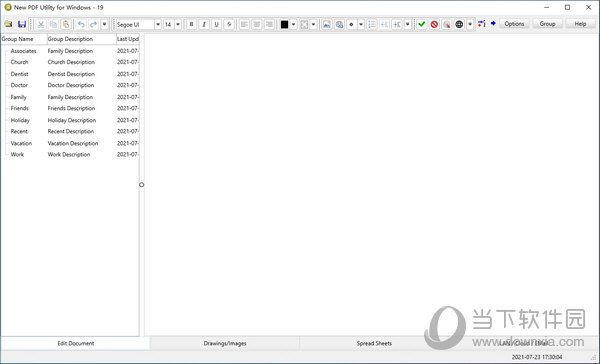Click the green checkmark icon
This screenshot has height=364, width=600.
[x=422, y=24]
